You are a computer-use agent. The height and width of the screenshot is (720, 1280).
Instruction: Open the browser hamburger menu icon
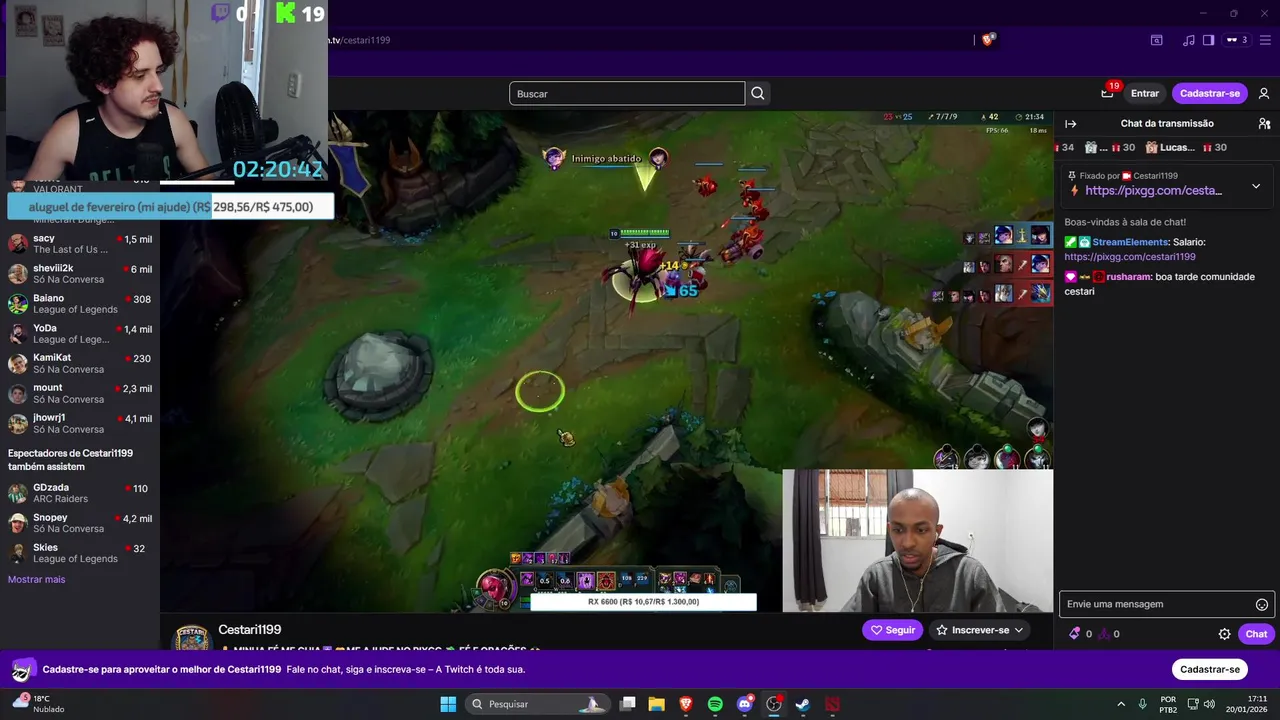pos(1264,40)
